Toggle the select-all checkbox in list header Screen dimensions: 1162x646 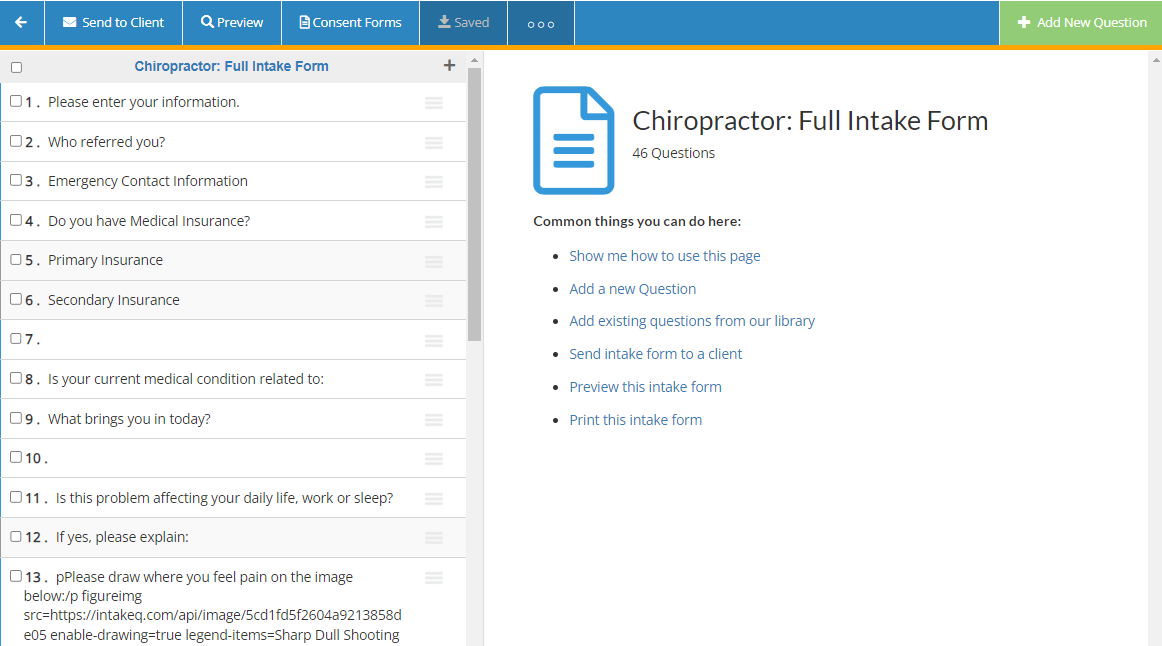click(16, 68)
